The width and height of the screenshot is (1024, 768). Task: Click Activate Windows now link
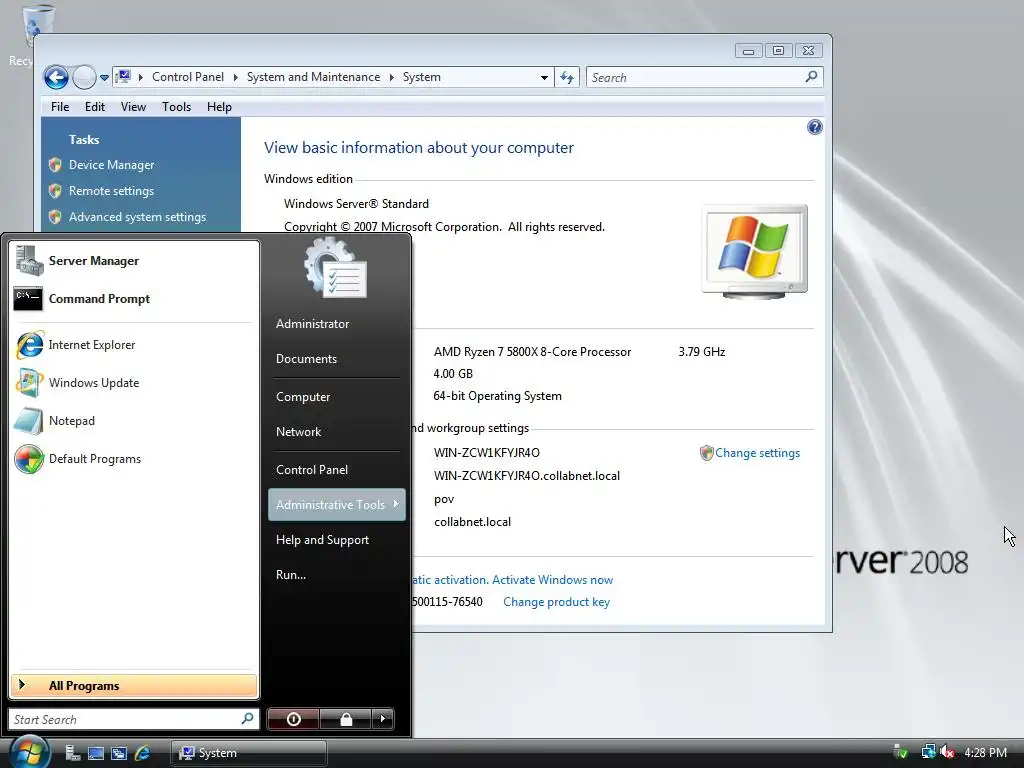552,580
